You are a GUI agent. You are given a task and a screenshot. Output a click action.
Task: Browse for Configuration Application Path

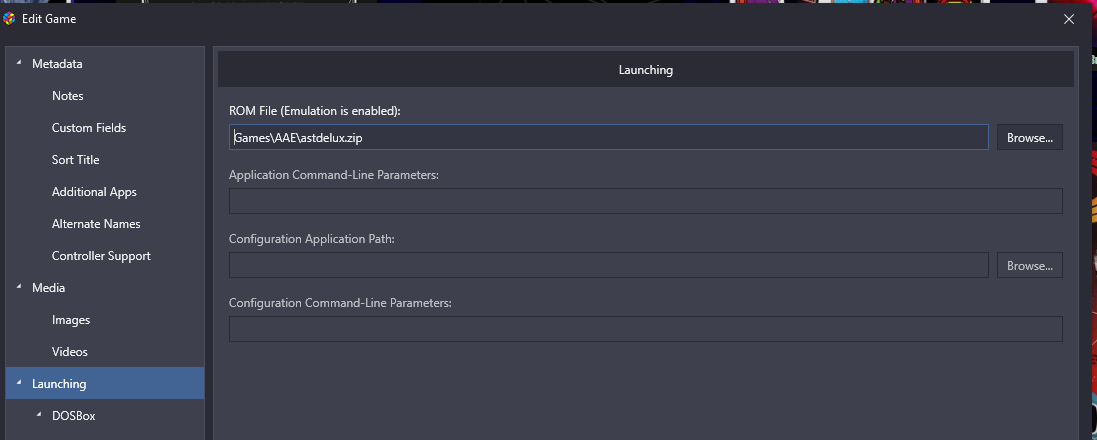pos(1030,265)
